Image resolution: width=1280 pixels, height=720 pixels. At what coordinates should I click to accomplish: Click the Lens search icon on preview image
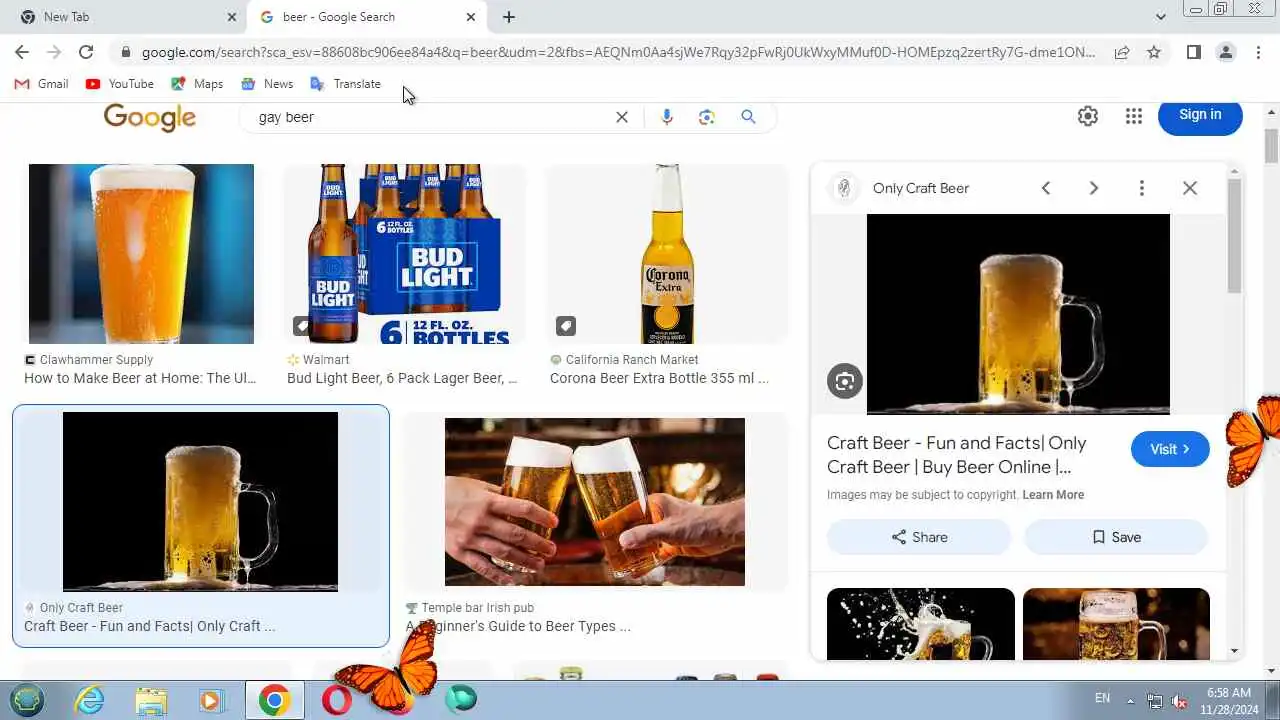tap(845, 381)
